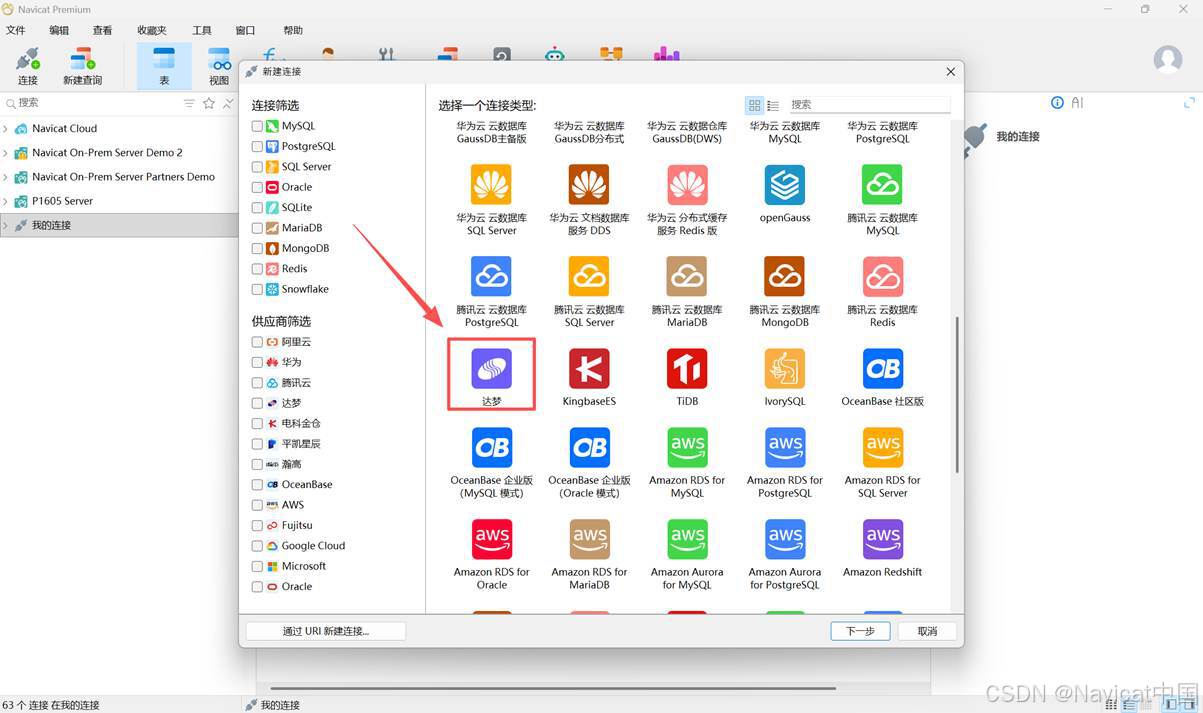Choose Amazon RDS for PostgreSQL icon
The width and height of the screenshot is (1203, 713).
tap(785, 448)
